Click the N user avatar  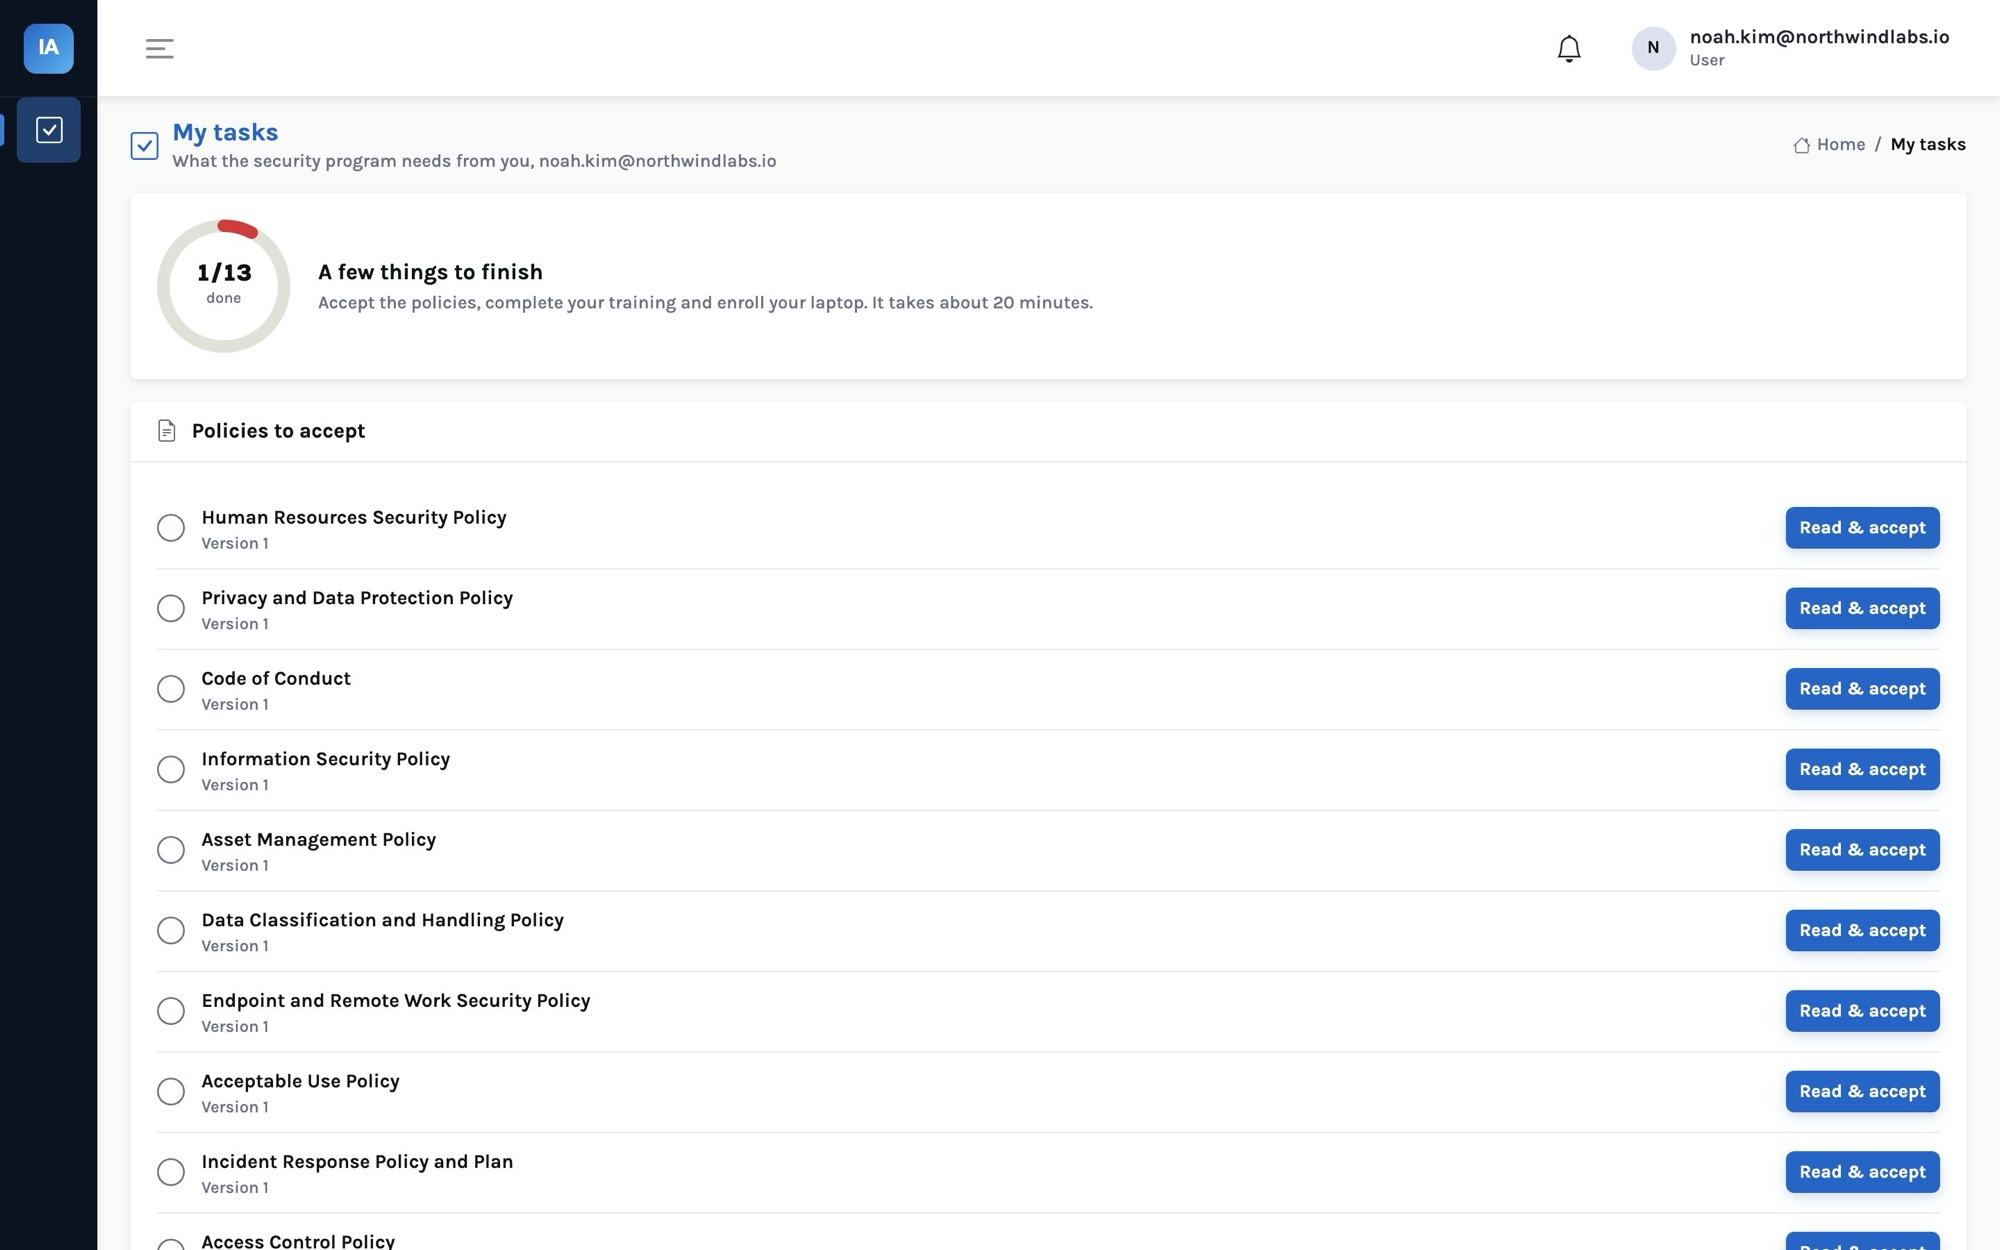1653,48
